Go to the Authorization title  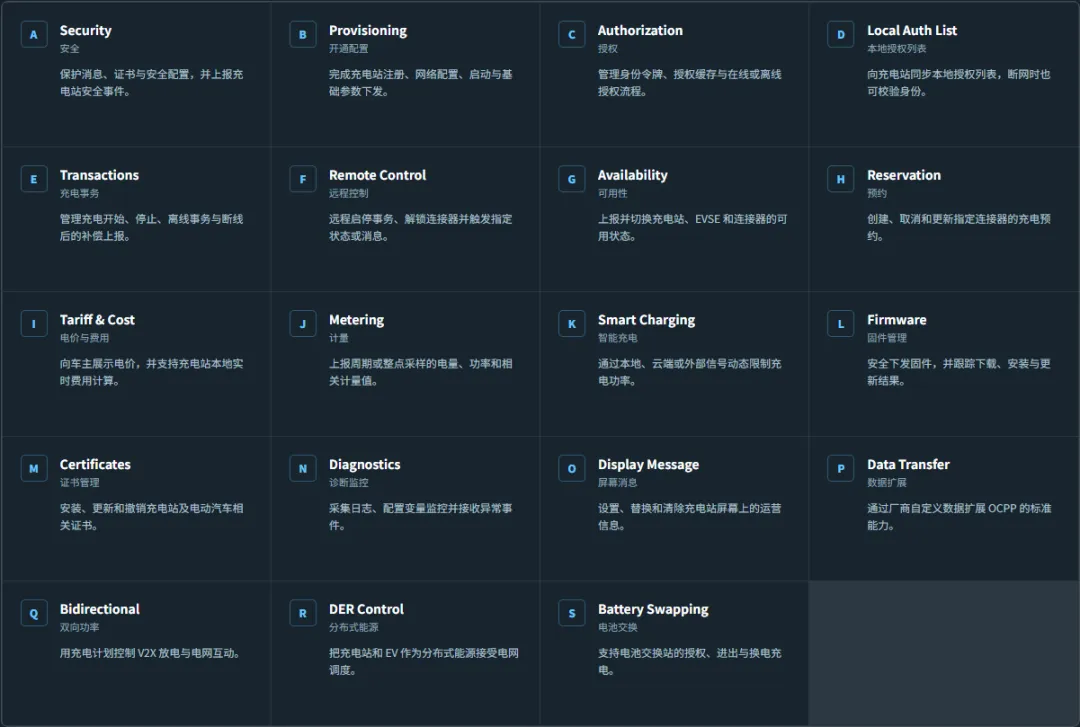[641, 30]
